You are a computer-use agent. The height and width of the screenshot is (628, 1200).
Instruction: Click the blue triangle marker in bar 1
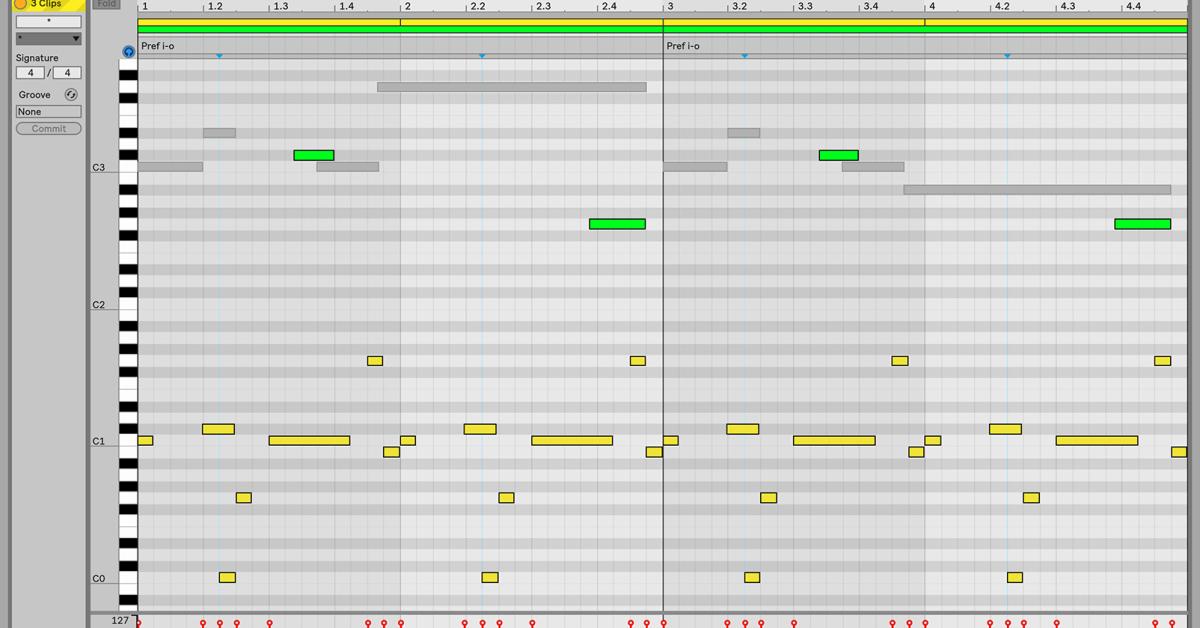pyautogui.click(x=220, y=56)
